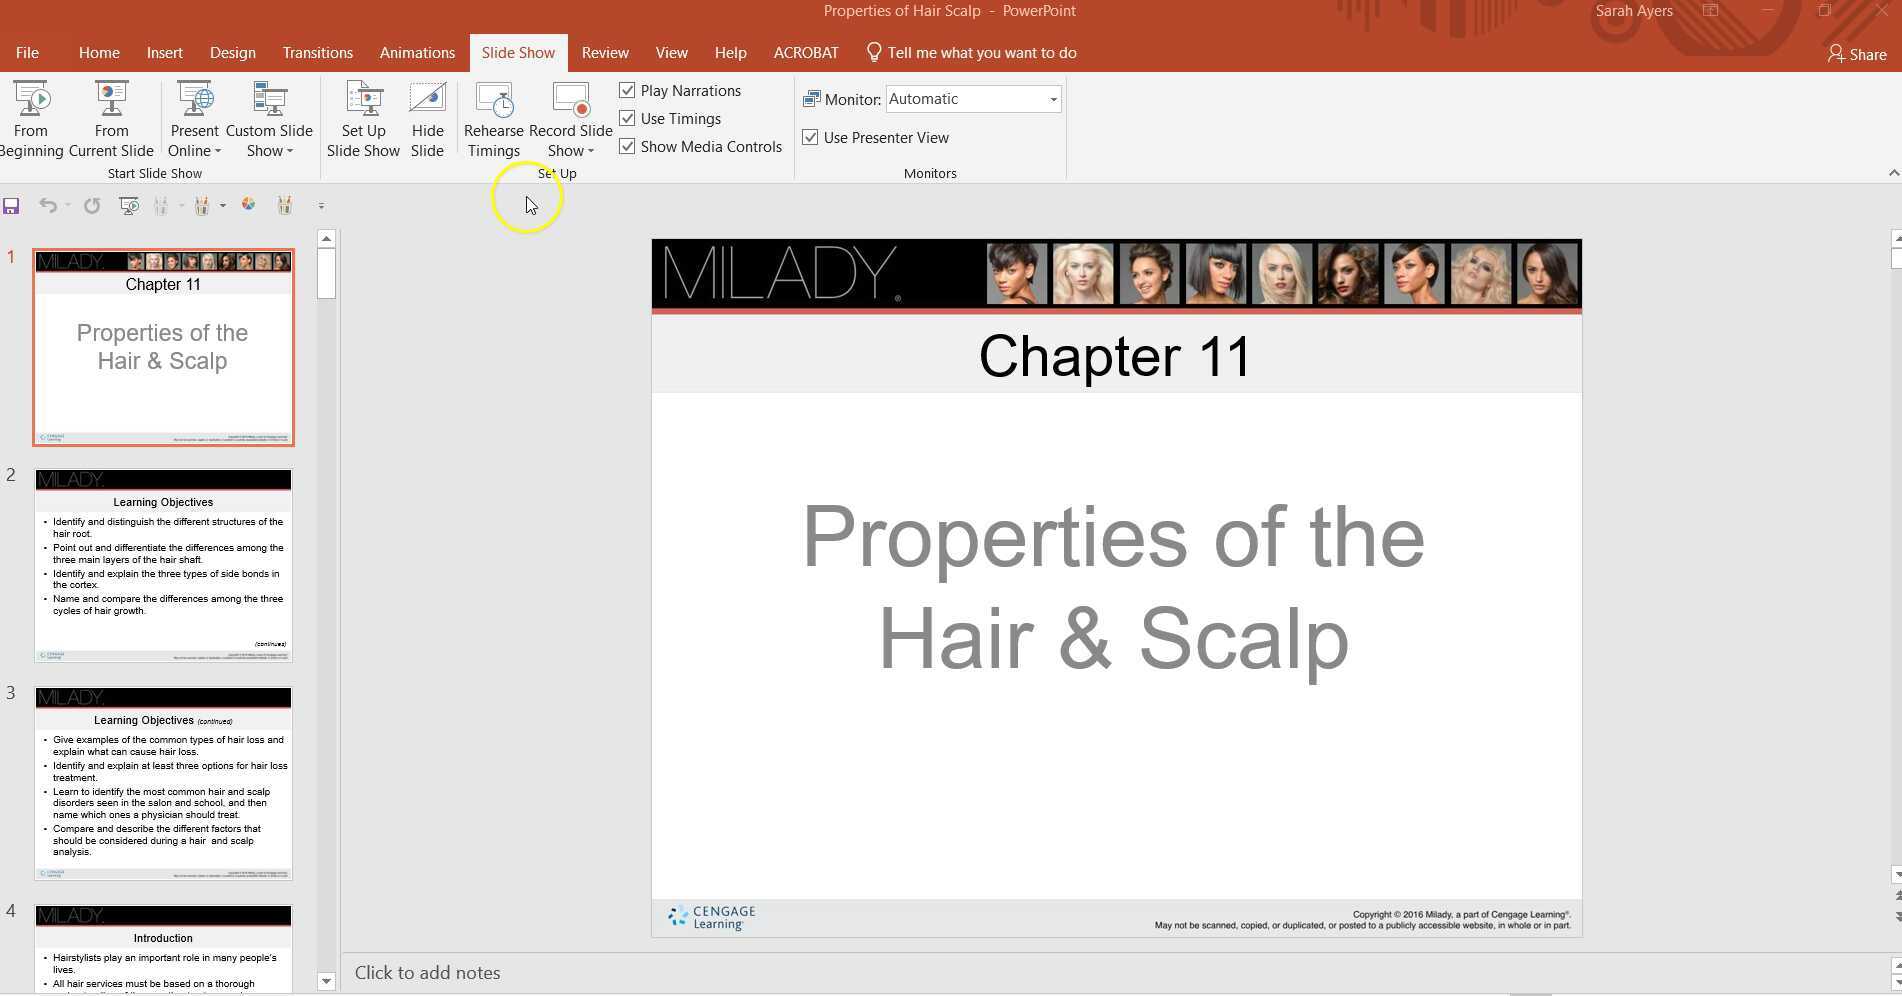Expand Record Slide Show options
This screenshot has height=996, width=1902.
(x=571, y=151)
